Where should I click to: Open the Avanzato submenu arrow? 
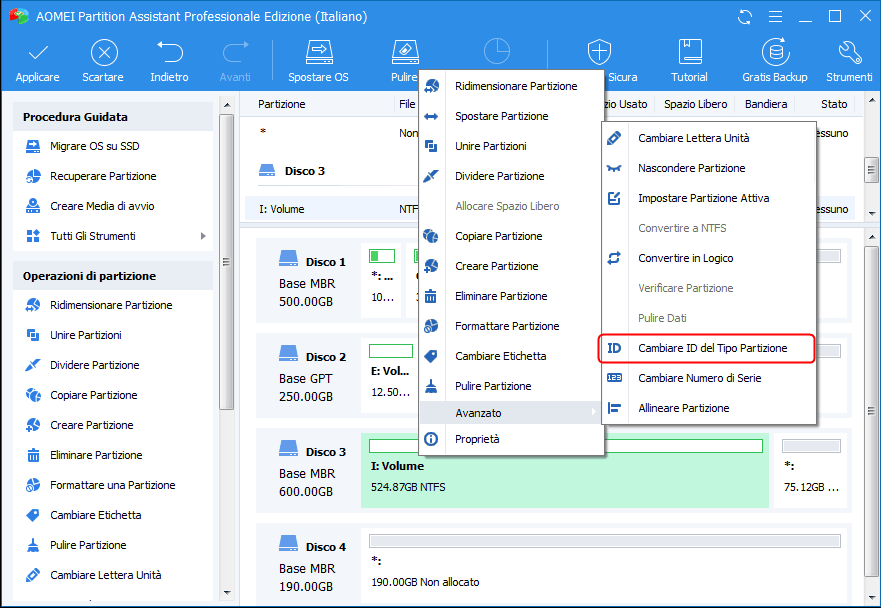593,413
